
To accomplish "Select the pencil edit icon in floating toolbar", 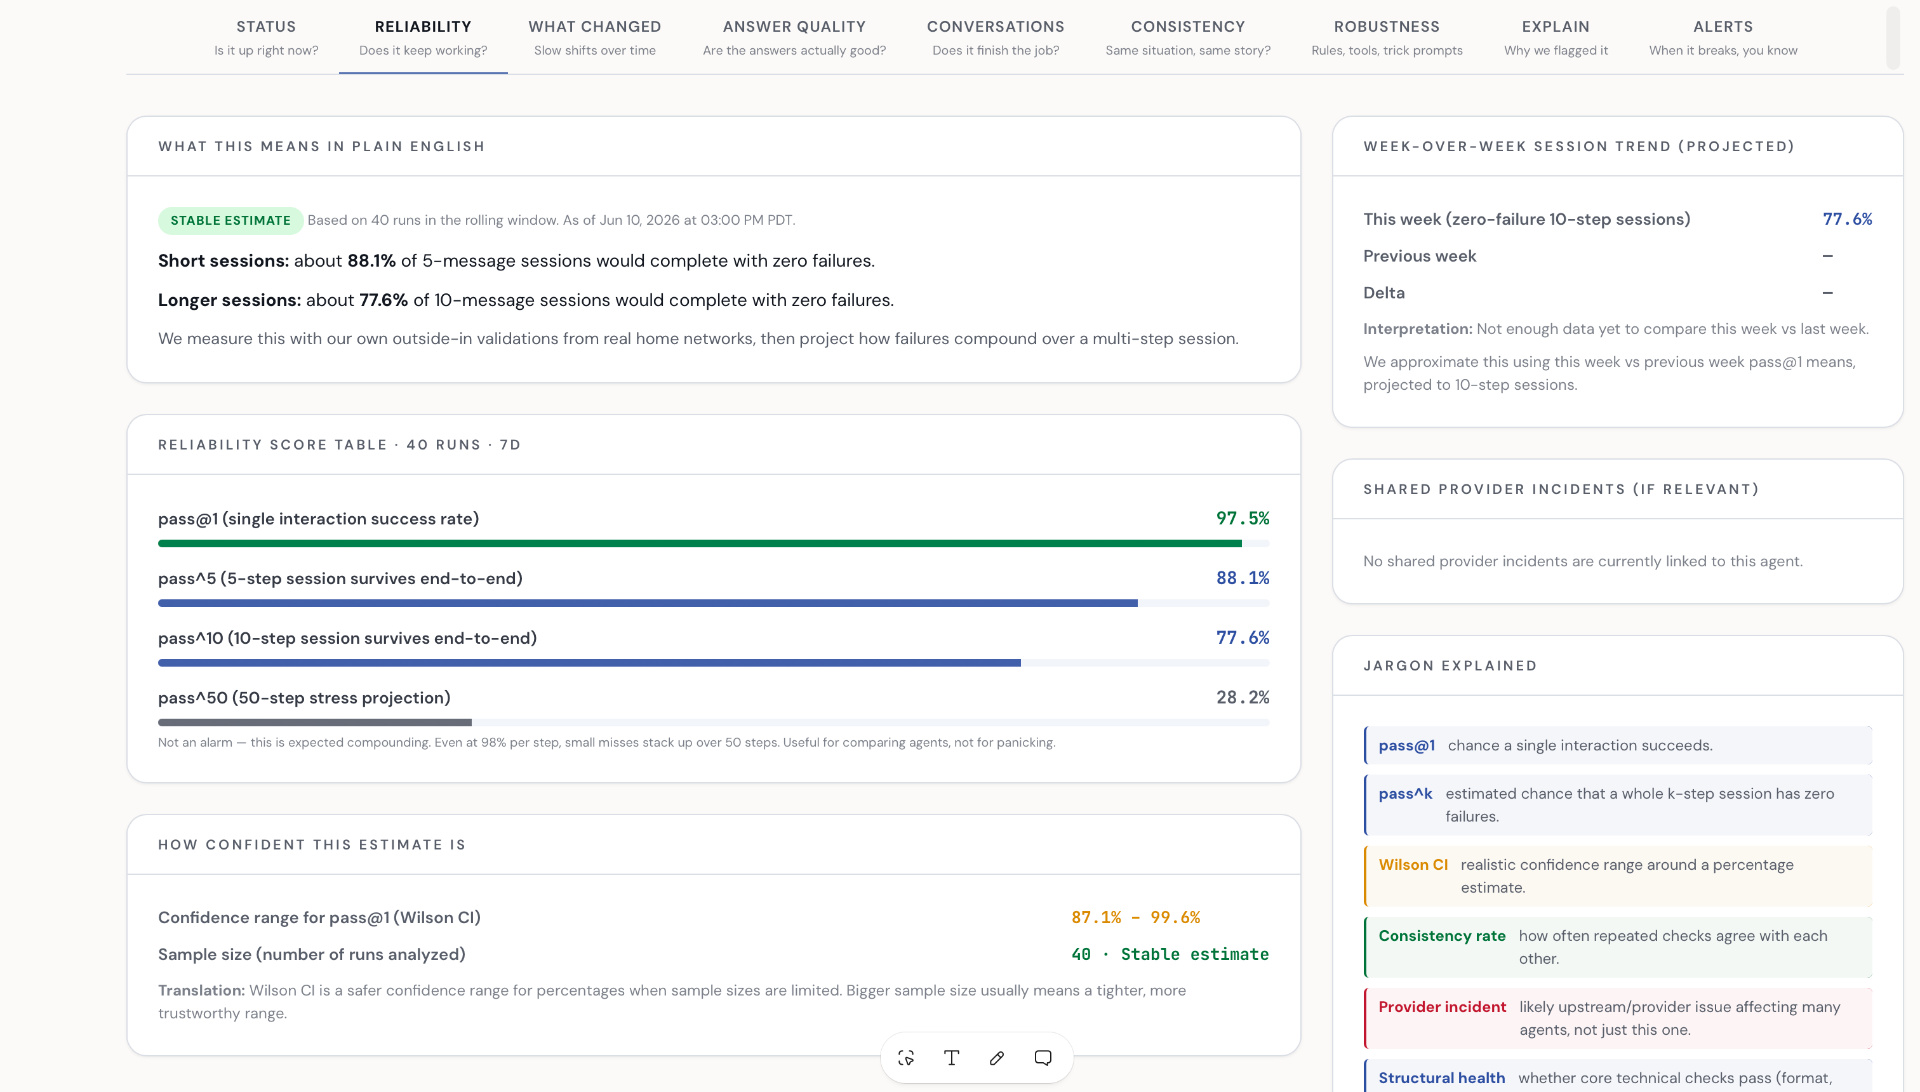I will 997,1058.
